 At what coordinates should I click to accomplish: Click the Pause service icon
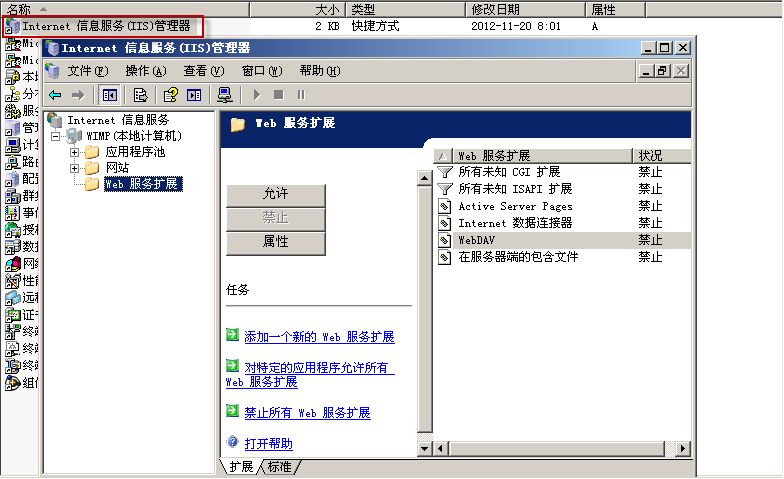click(301, 95)
